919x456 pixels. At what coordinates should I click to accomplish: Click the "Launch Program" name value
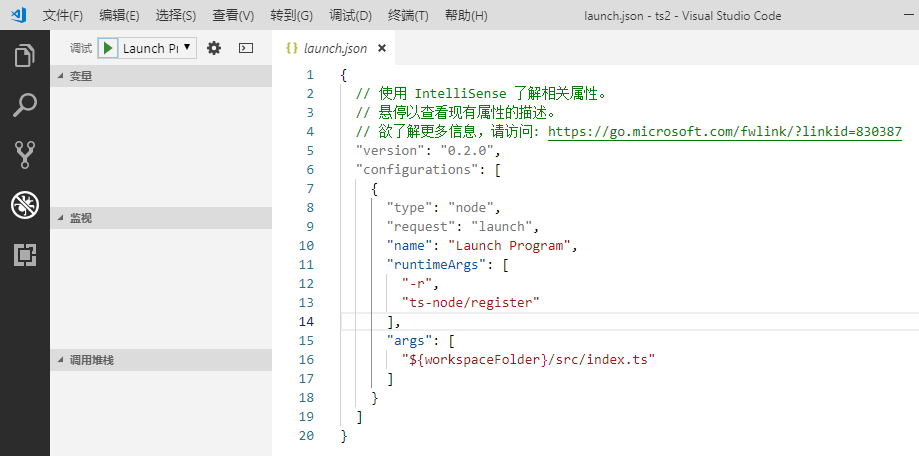click(x=509, y=246)
